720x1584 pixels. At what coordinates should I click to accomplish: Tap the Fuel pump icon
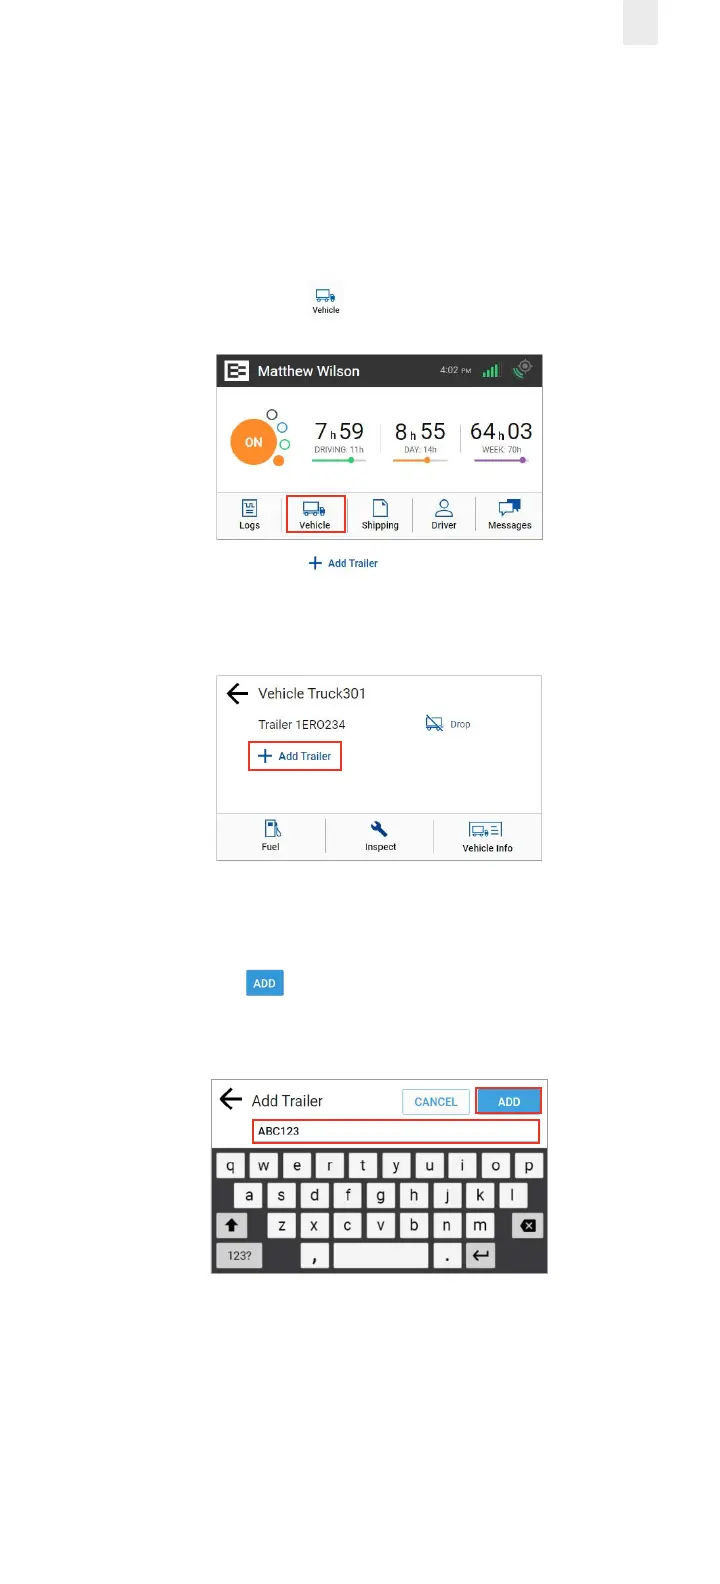coord(271,836)
